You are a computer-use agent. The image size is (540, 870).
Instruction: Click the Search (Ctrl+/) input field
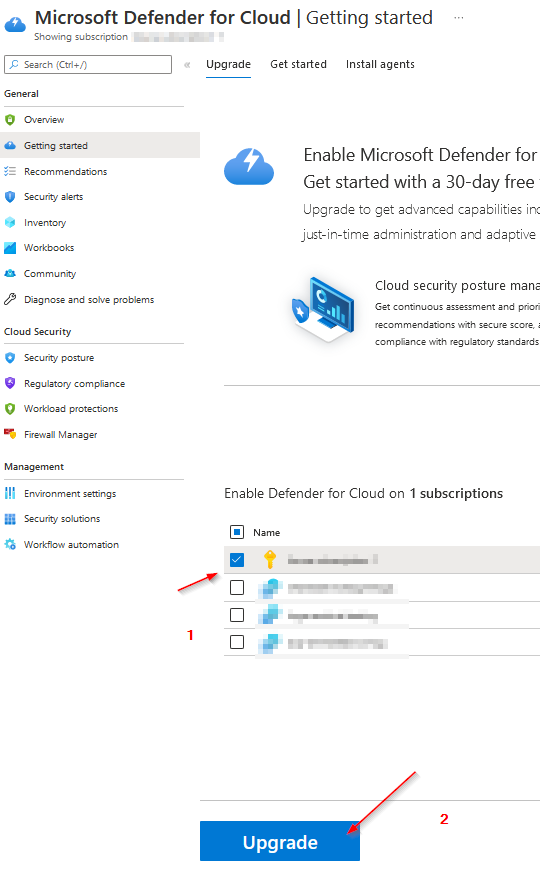coord(88,64)
